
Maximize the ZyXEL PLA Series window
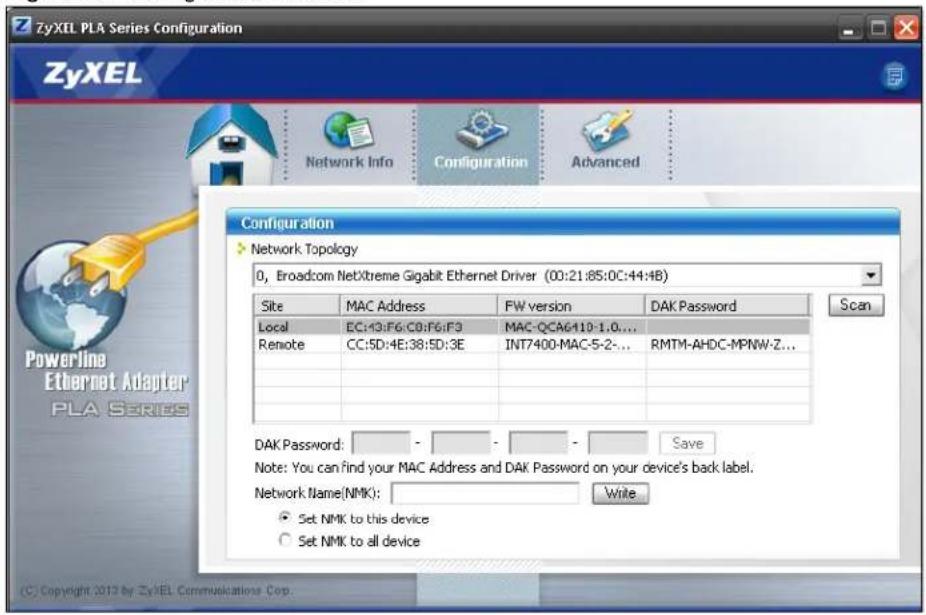tap(878, 28)
